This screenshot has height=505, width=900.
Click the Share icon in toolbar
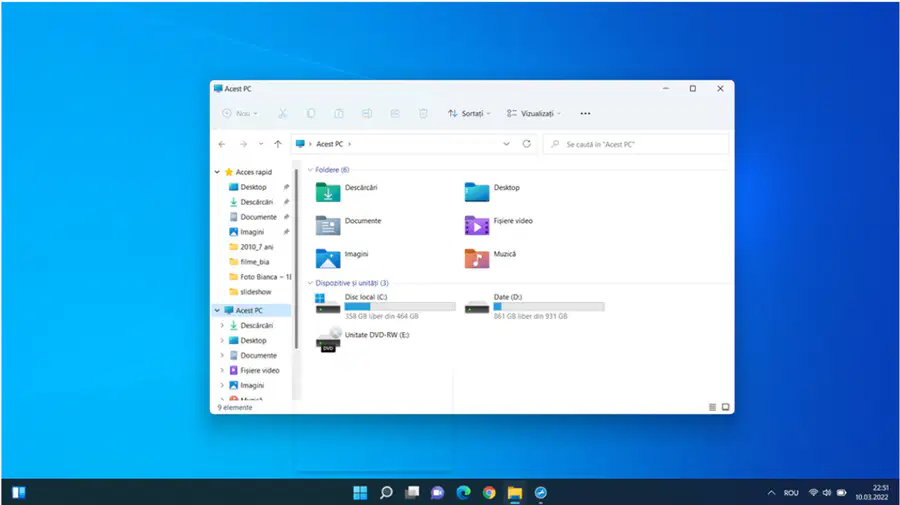pos(395,114)
